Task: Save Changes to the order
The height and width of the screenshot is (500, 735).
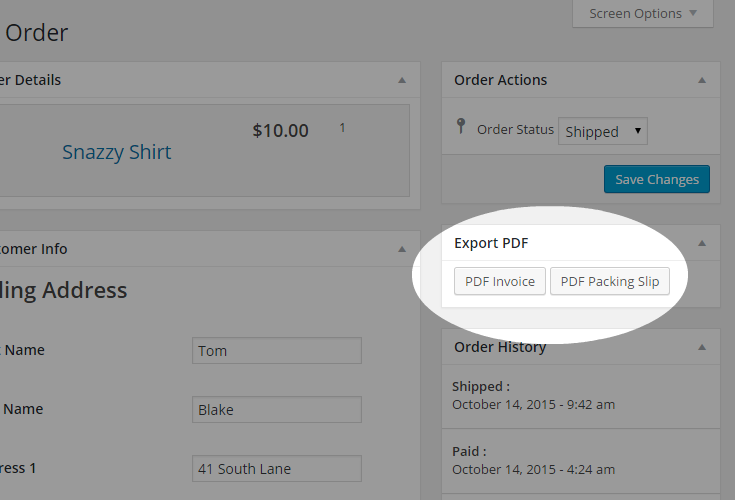Action: [656, 179]
